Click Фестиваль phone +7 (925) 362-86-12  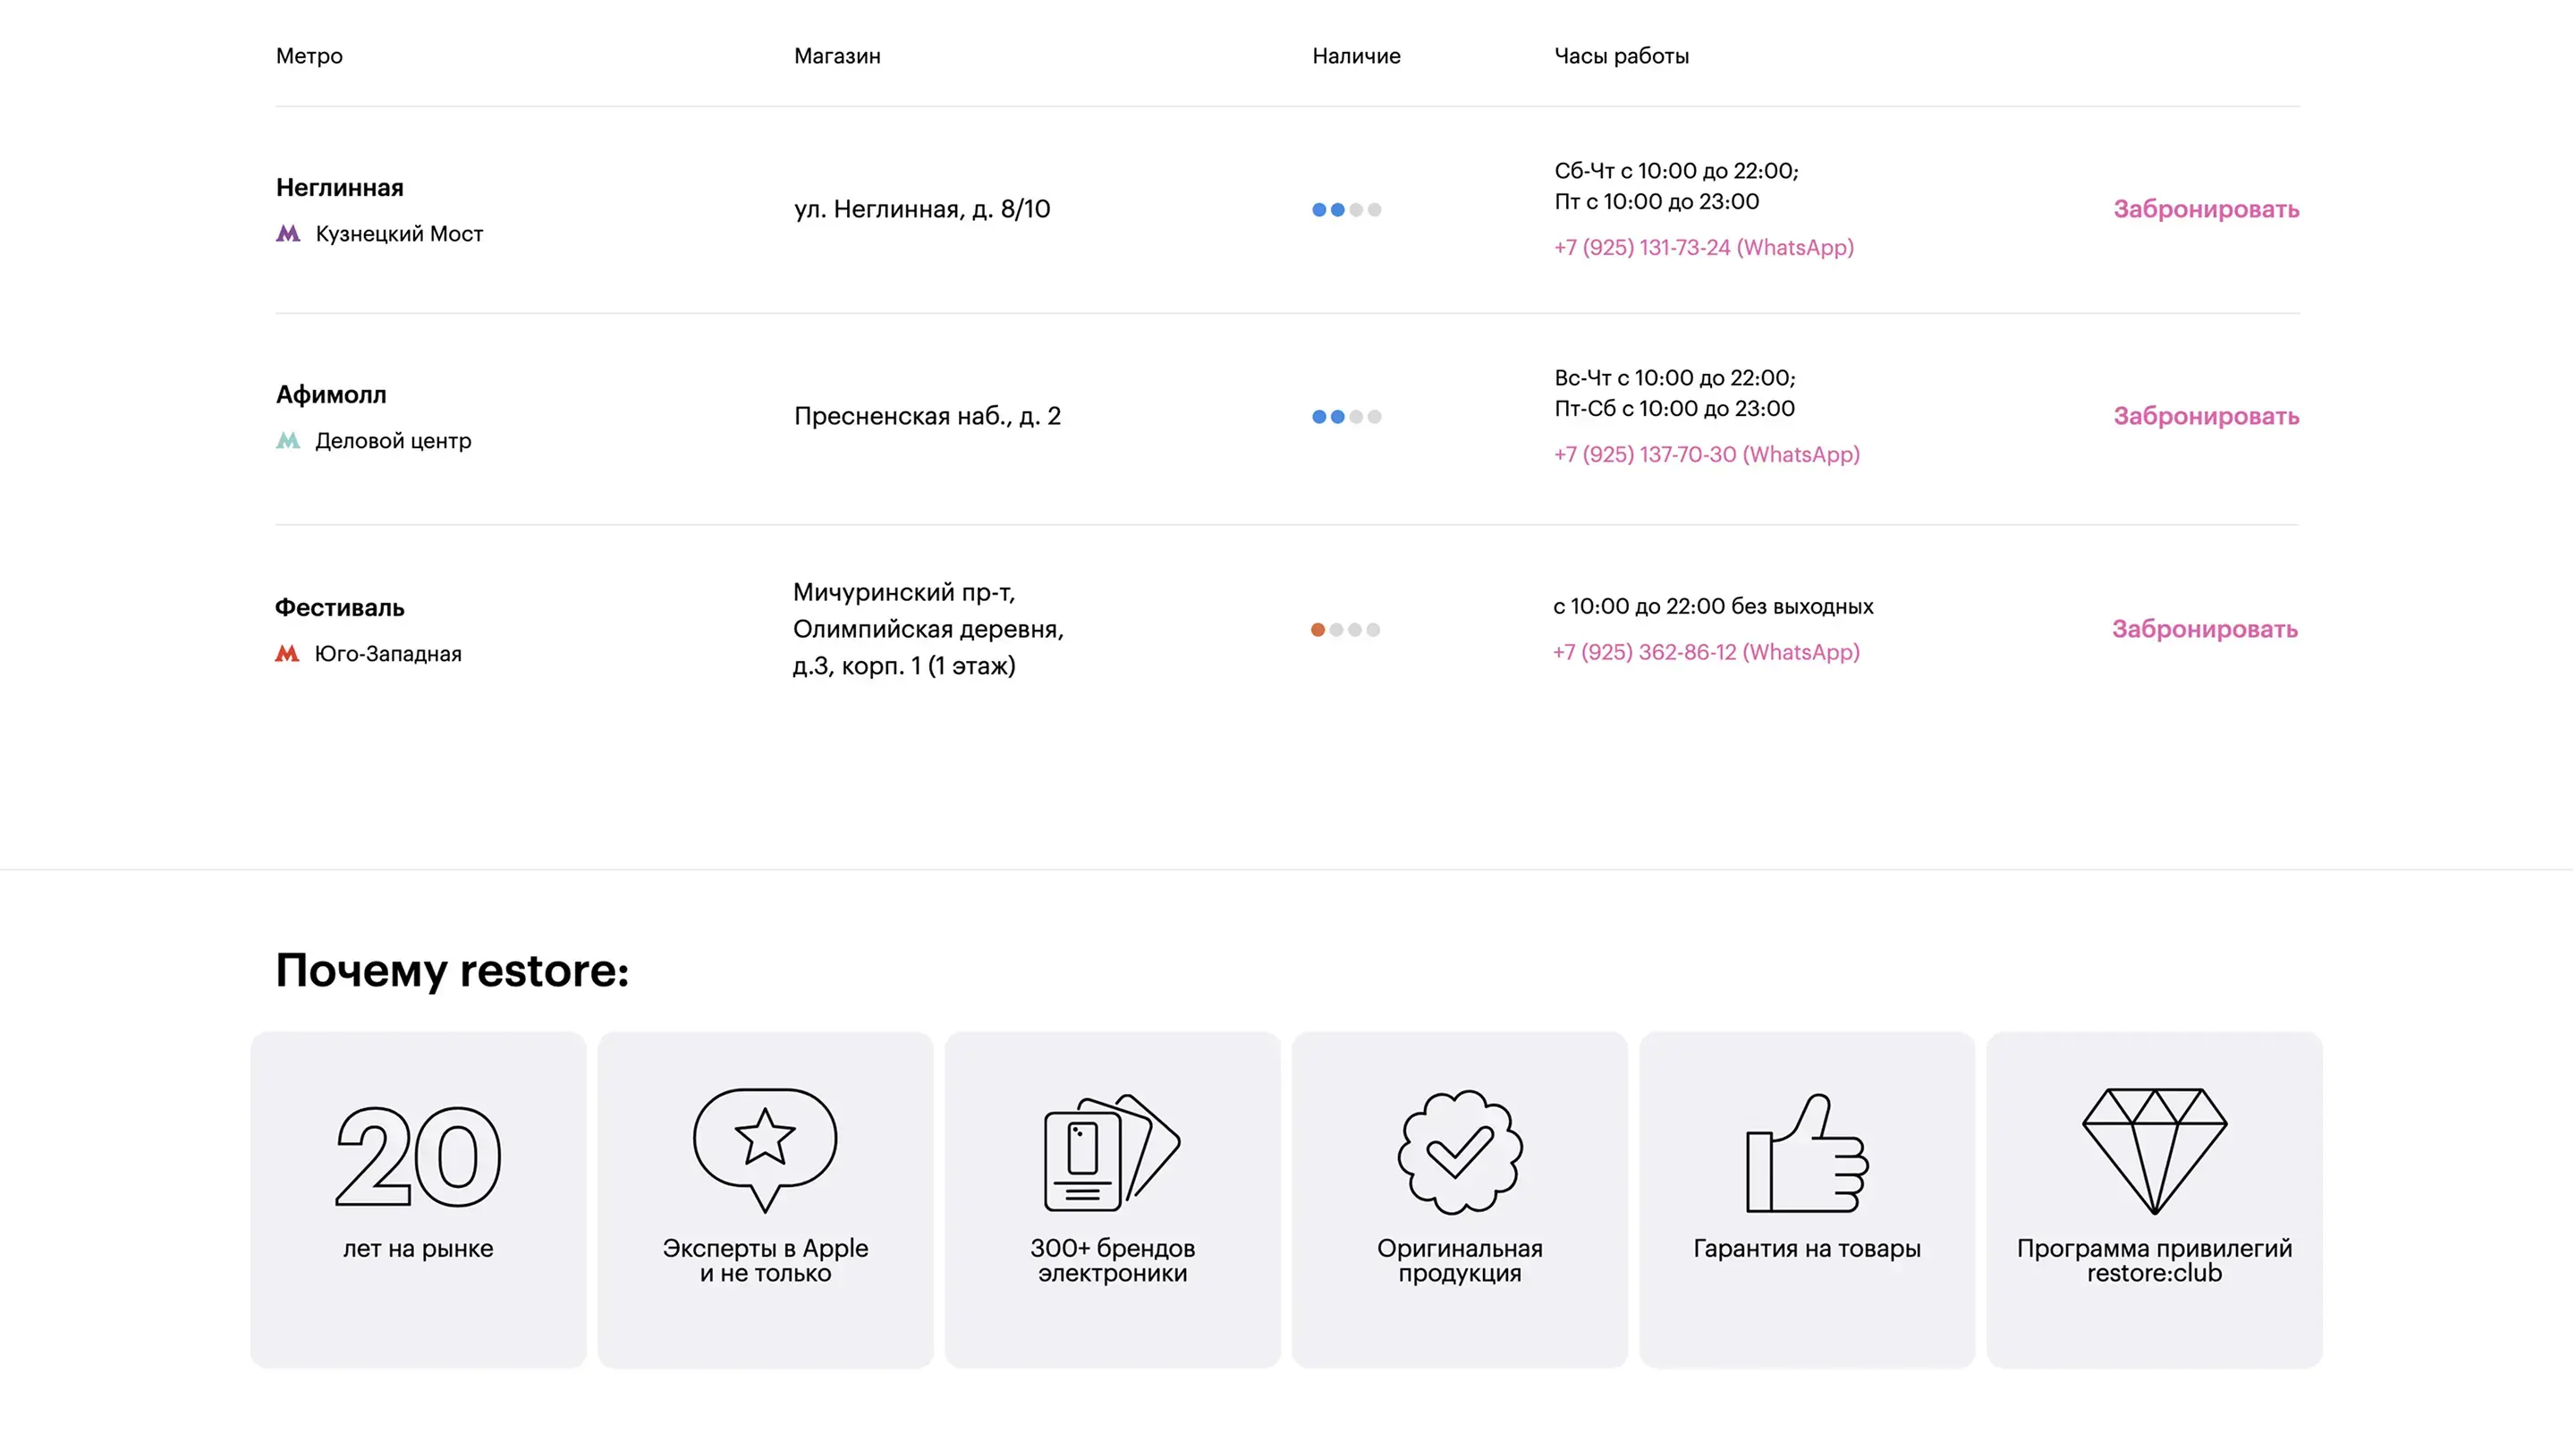[1705, 653]
